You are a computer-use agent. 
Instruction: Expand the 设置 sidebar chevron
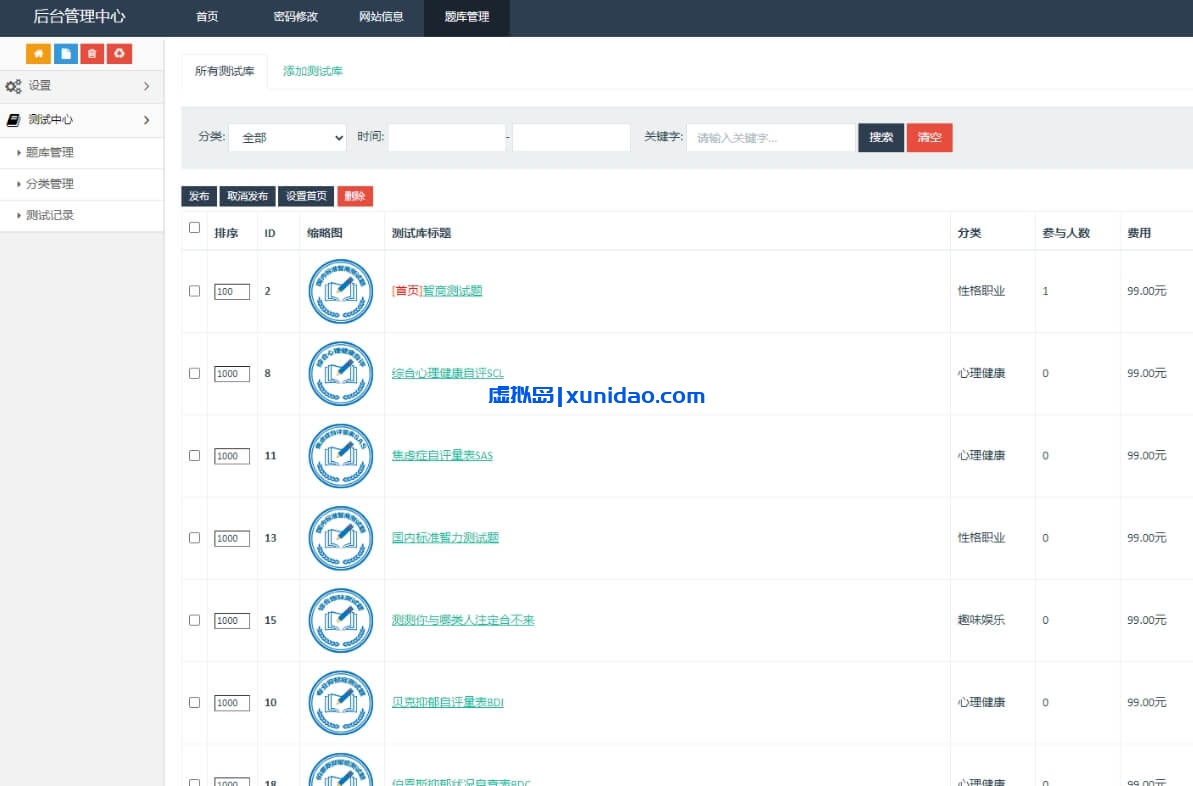click(x=146, y=87)
